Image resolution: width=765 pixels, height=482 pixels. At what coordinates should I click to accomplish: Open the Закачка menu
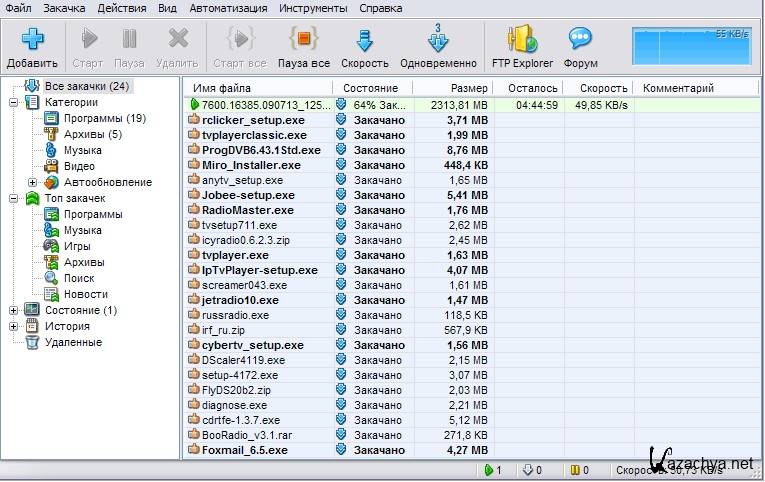64,8
